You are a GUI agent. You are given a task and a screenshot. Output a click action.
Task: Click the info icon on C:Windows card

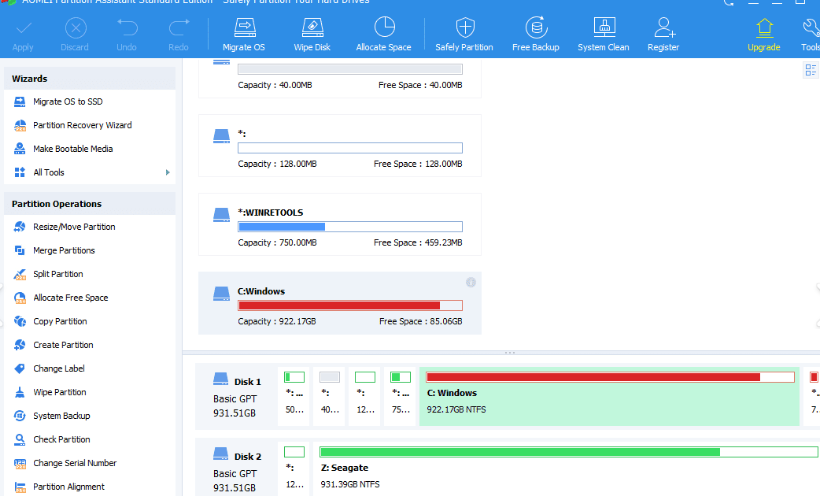tap(471, 283)
